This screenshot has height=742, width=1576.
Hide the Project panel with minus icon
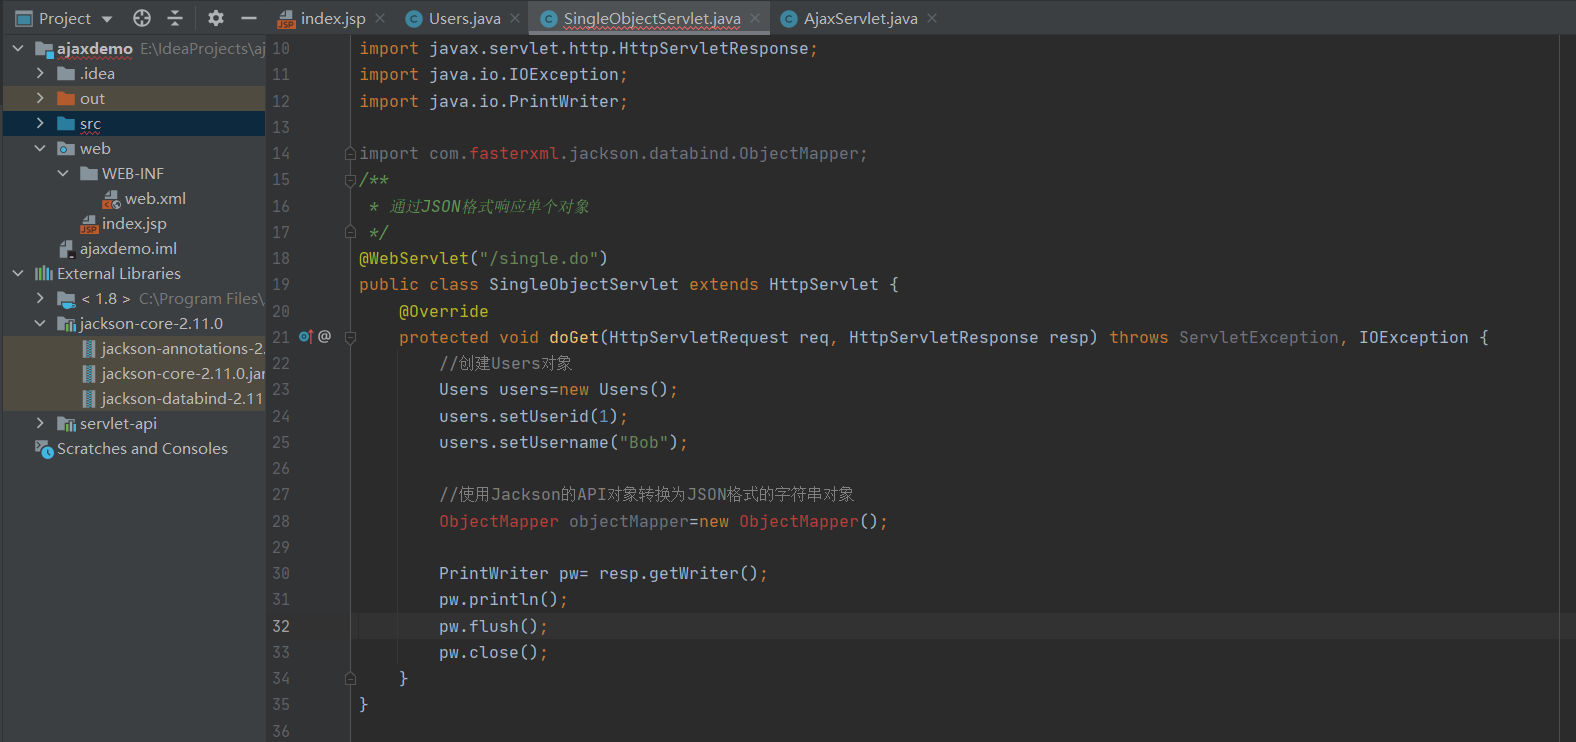point(249,18)
